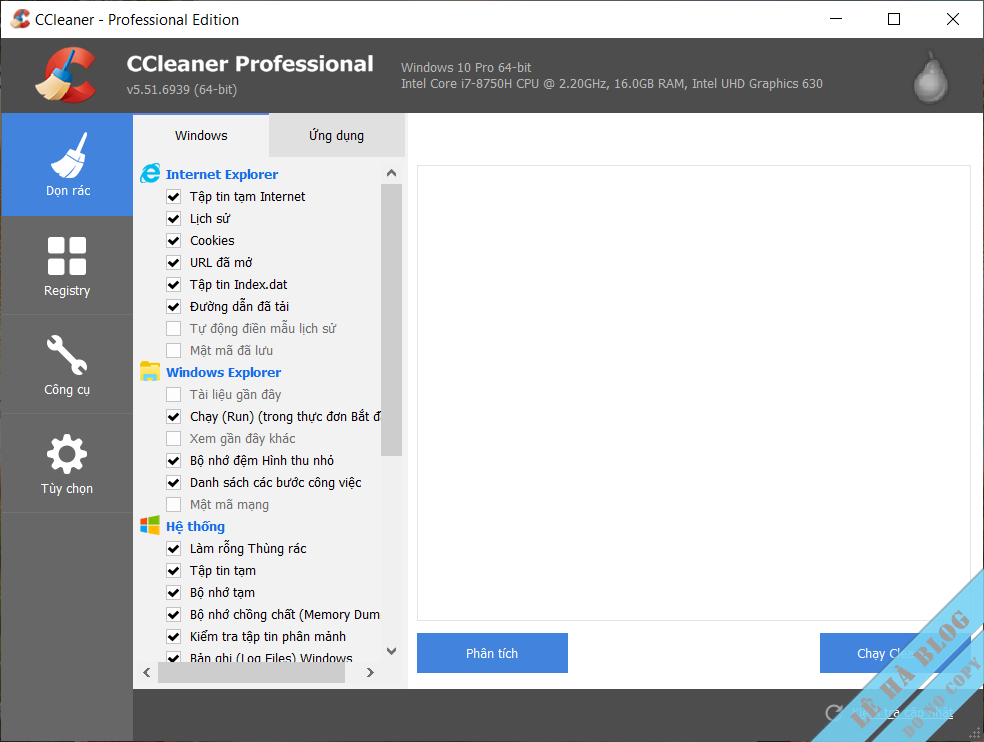The width and height of the screenshot is (984, 742).
Task: Uncheck the Lịch sử checkbox
Action: coord(174,218)
